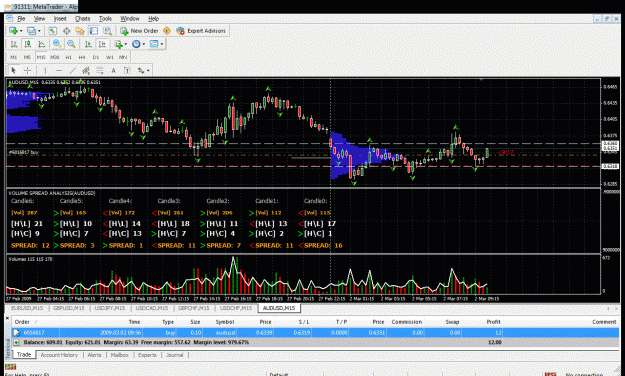Switch chart to candlesticks type
Image resolution: width=625 pixels, height=376 pixels.
point(28,44)
